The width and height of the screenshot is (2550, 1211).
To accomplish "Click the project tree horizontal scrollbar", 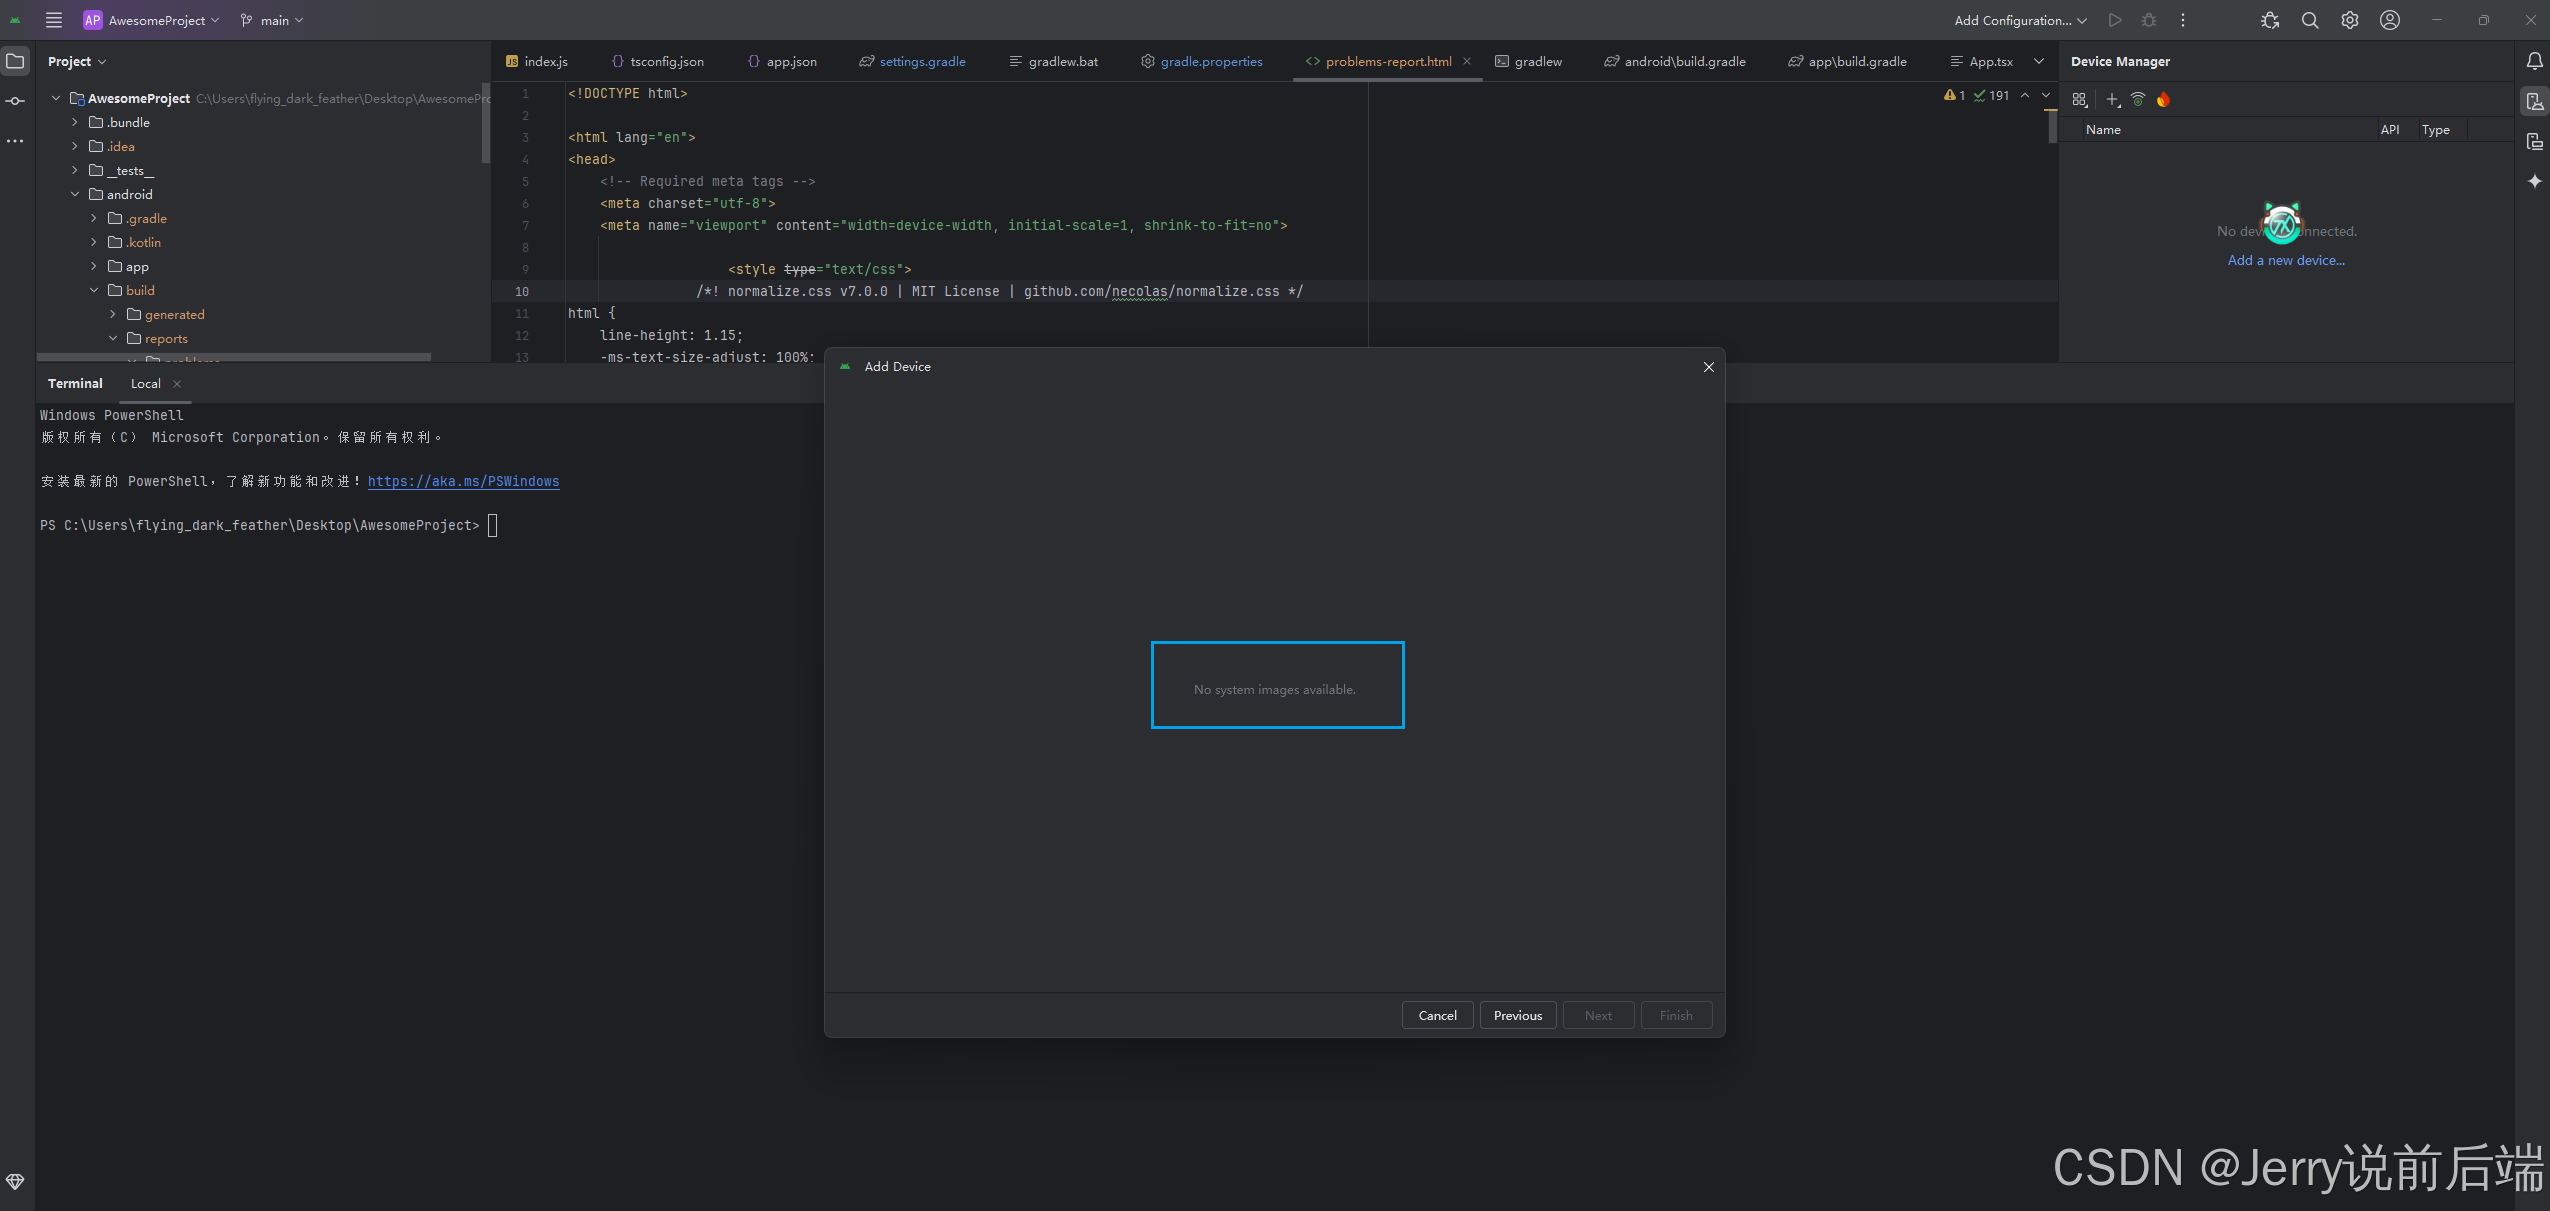I will pos(235,356).
